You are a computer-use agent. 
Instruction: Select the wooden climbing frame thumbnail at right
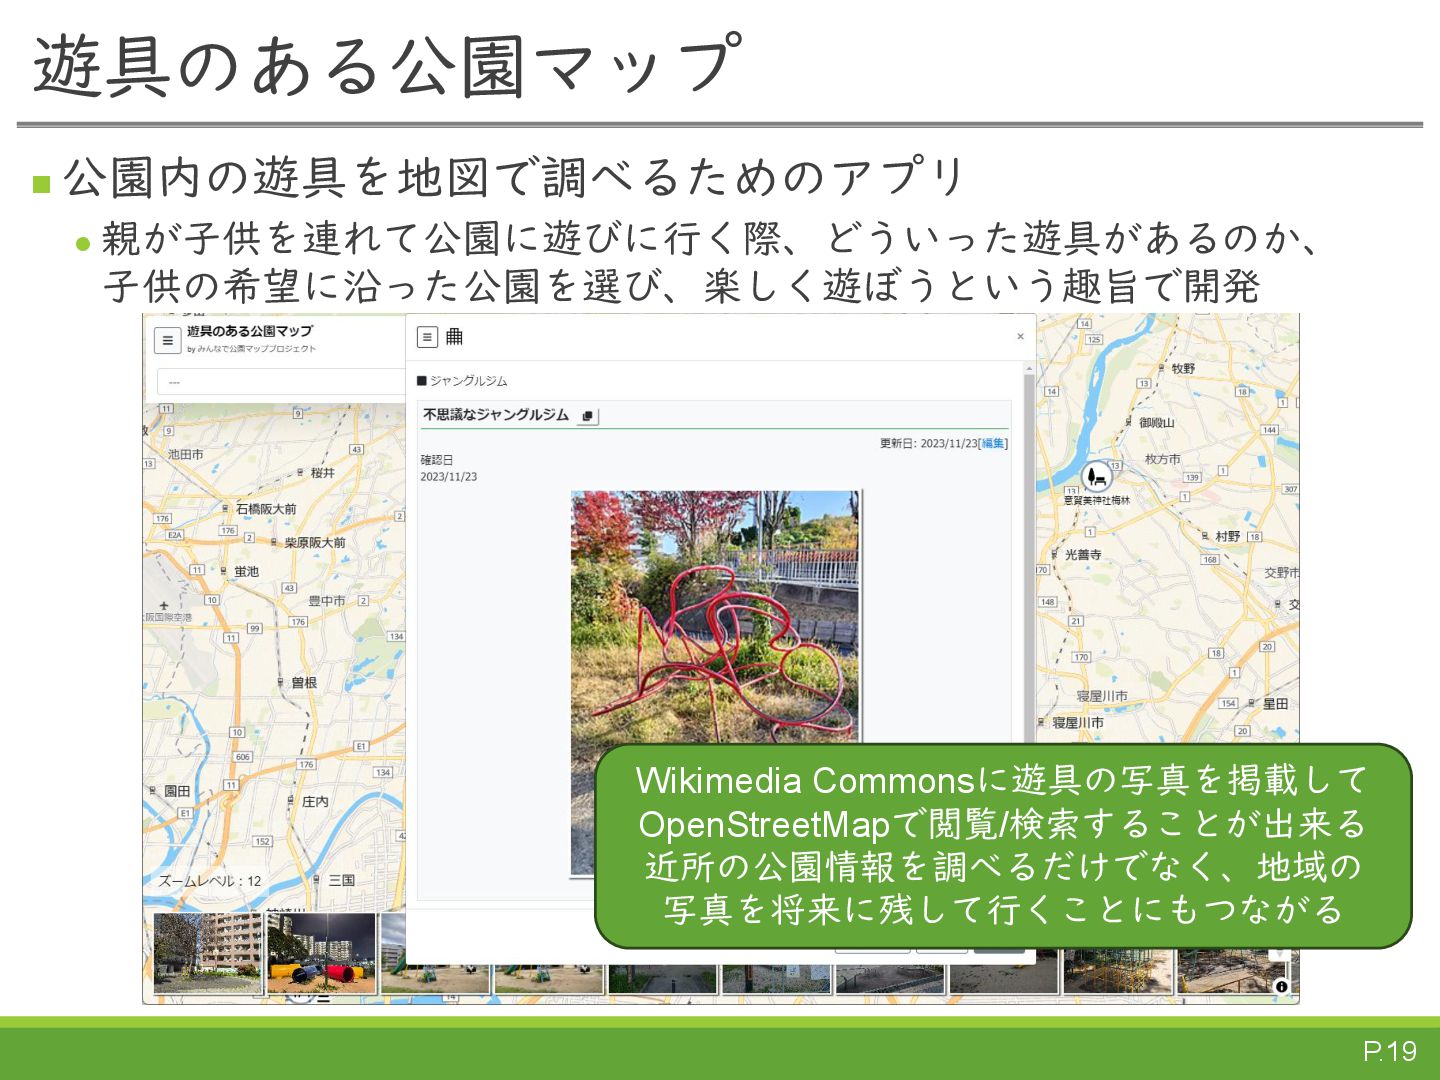tap(1232, 970)
